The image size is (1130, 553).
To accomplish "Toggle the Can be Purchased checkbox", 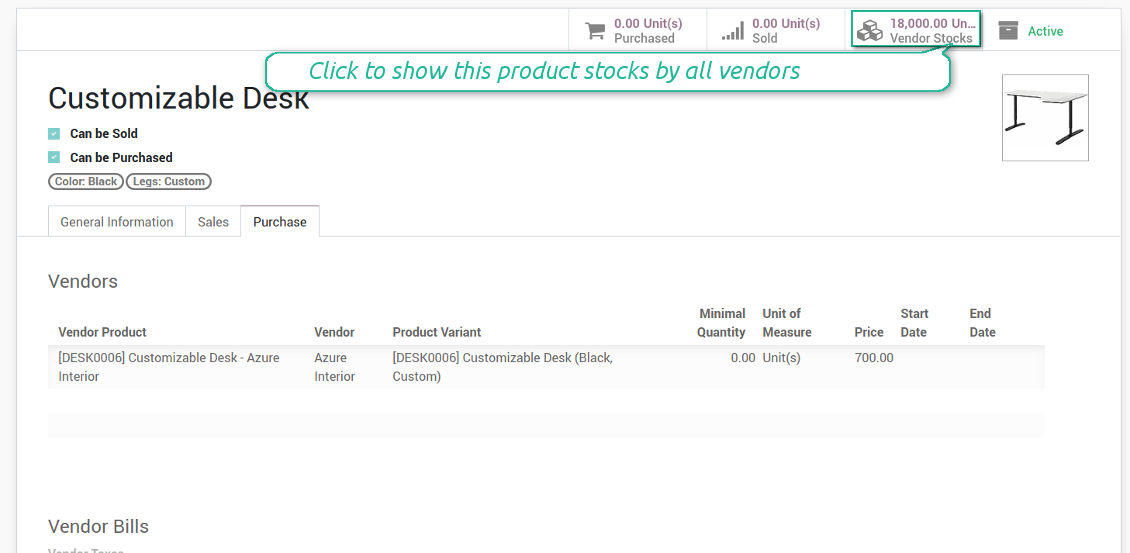I will point(54,157).
